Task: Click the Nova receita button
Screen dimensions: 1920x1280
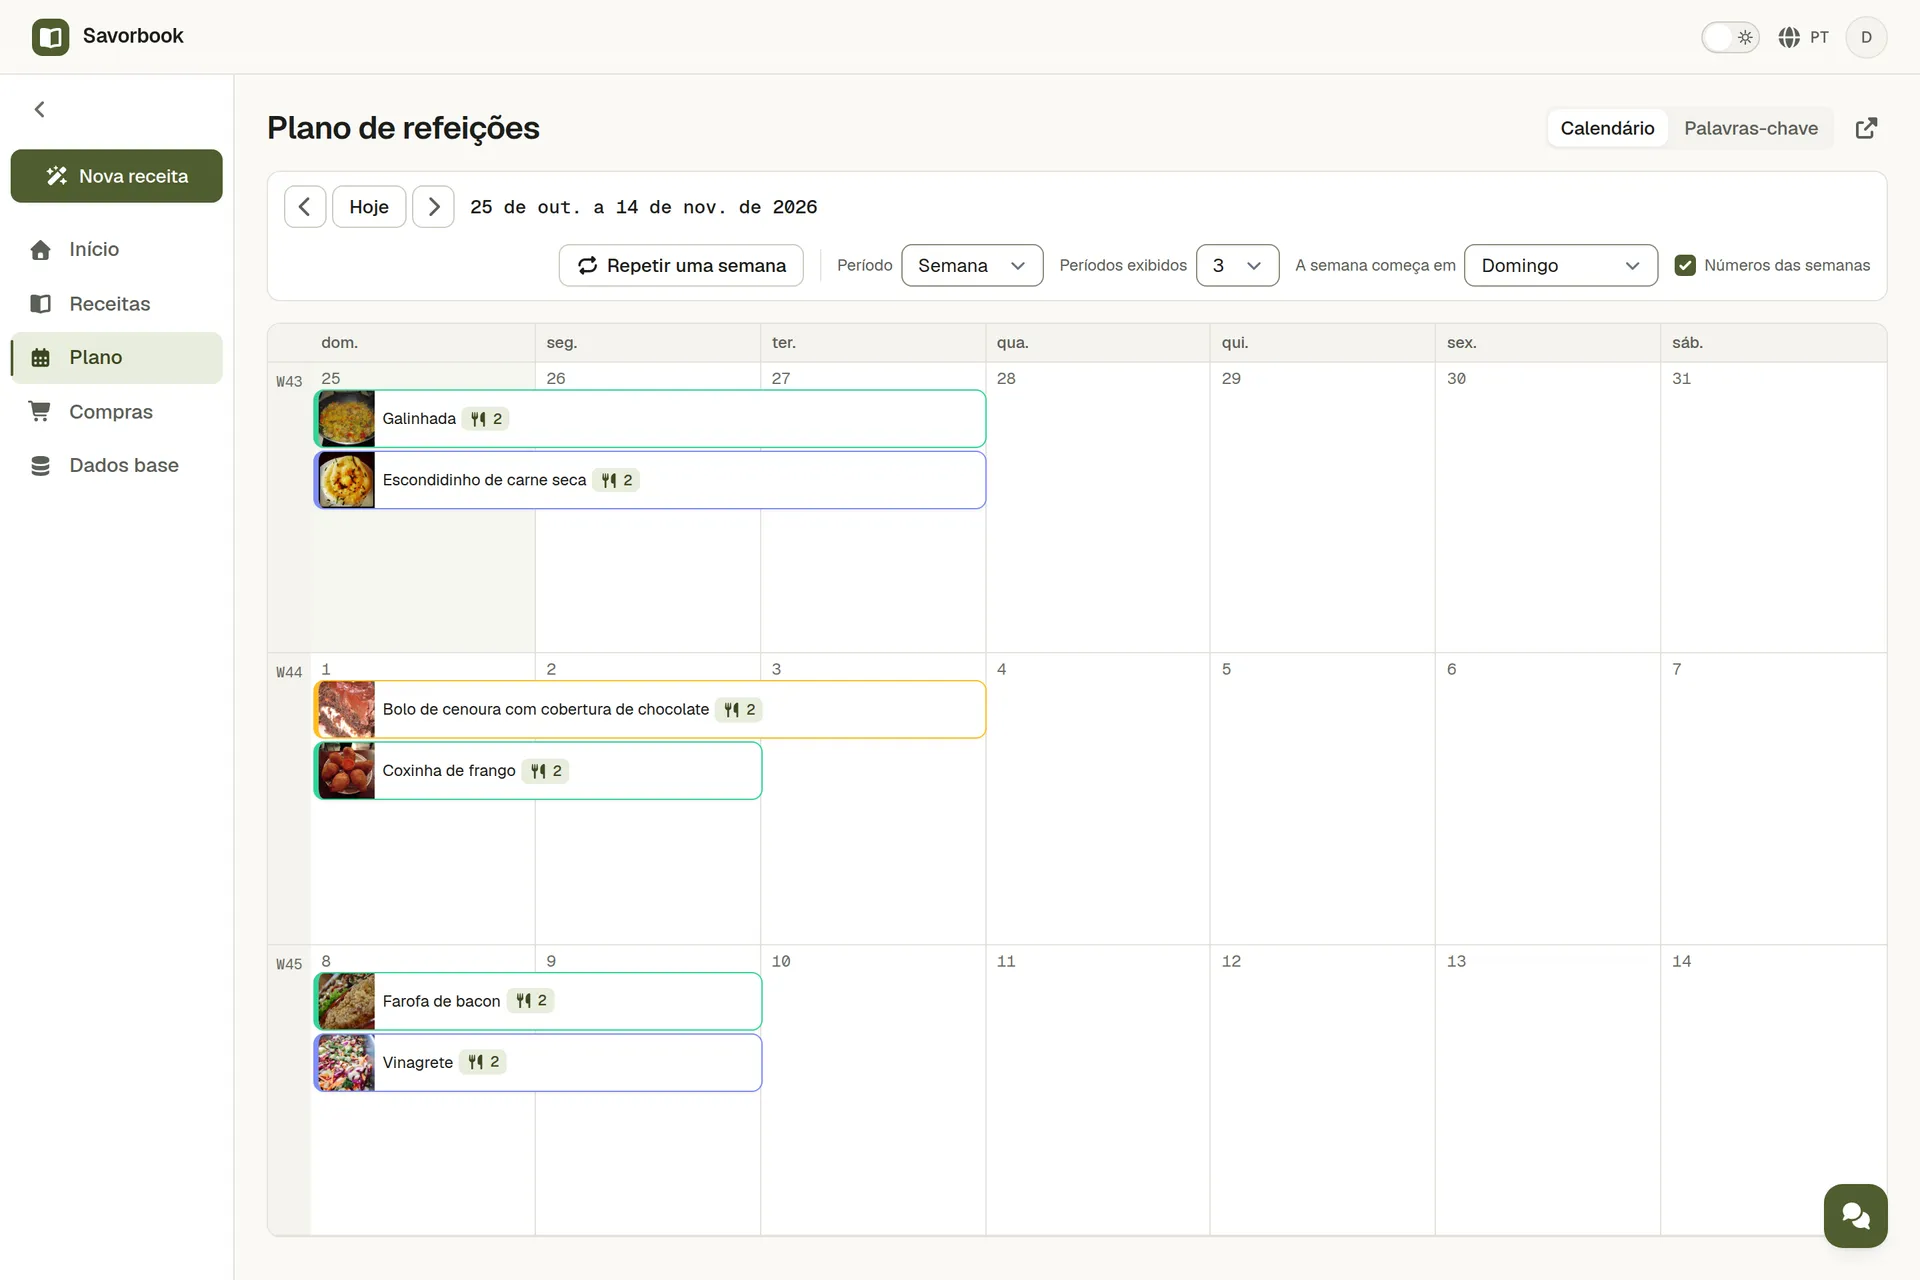Action: click(x=117, y=176)
